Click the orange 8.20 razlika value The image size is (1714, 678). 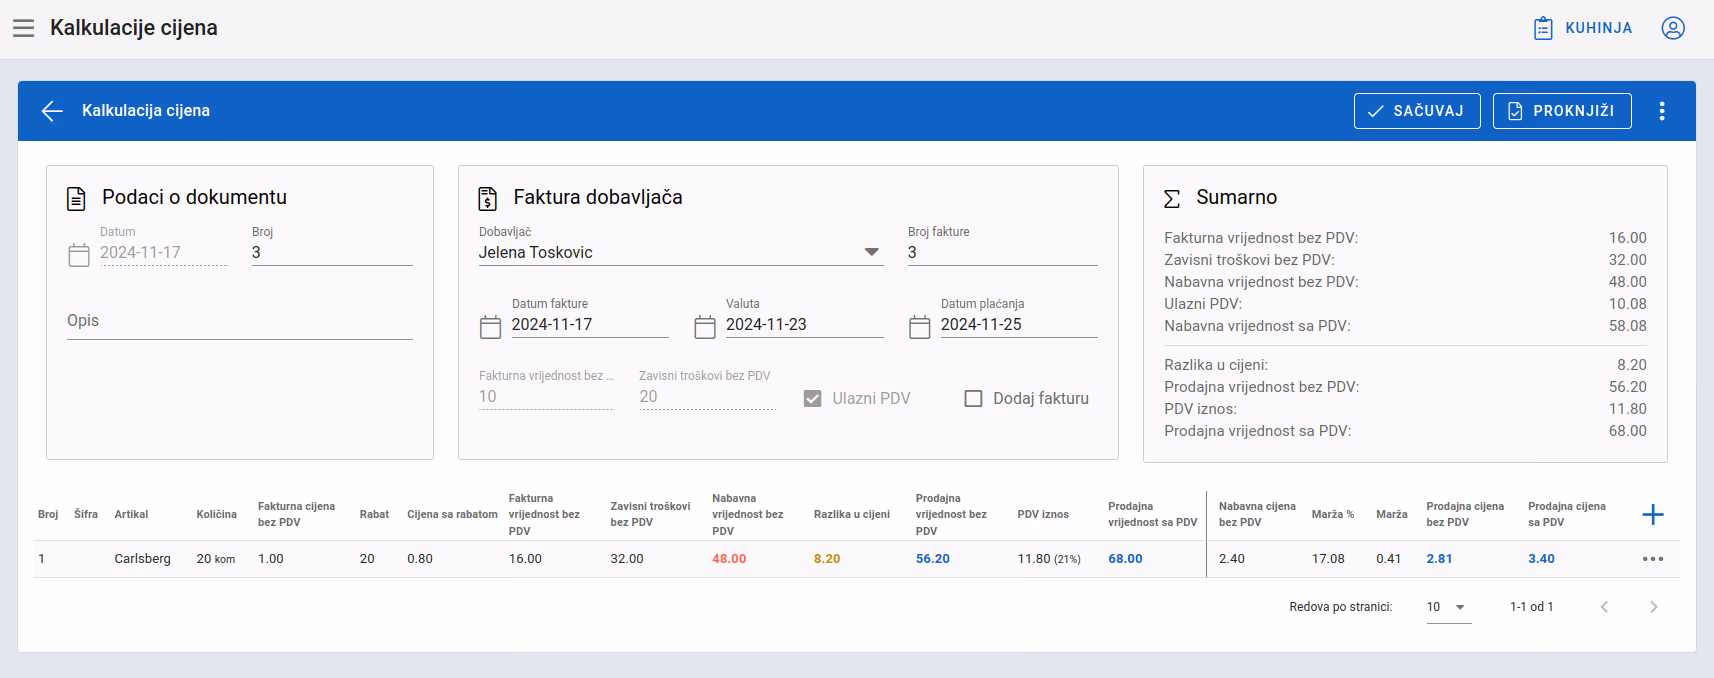tap(827, 559)
